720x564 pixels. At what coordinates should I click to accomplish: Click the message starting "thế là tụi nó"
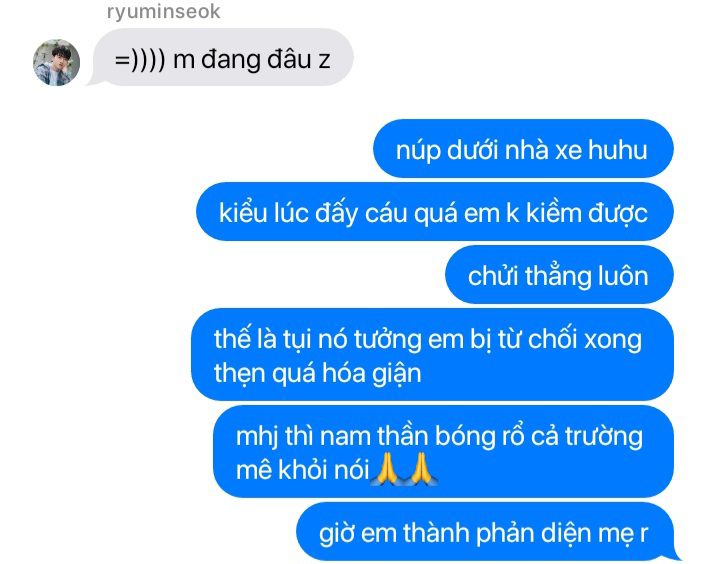pyautogui.click(x=432, y=354)
